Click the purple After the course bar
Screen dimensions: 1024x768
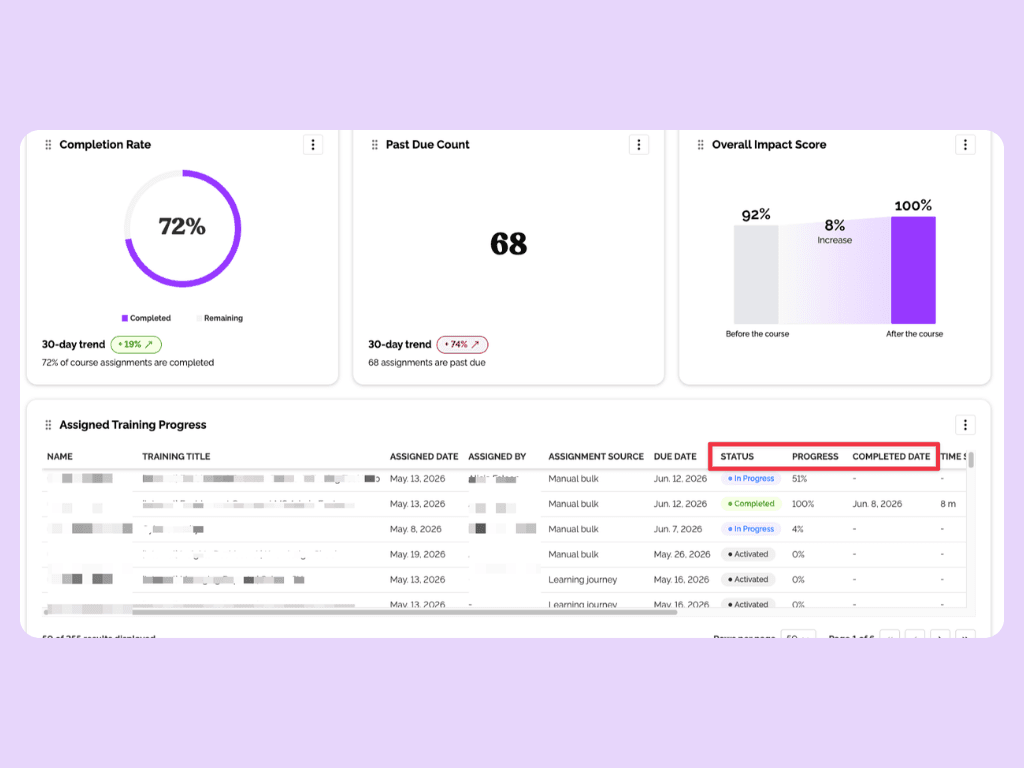tap(913, 270)
